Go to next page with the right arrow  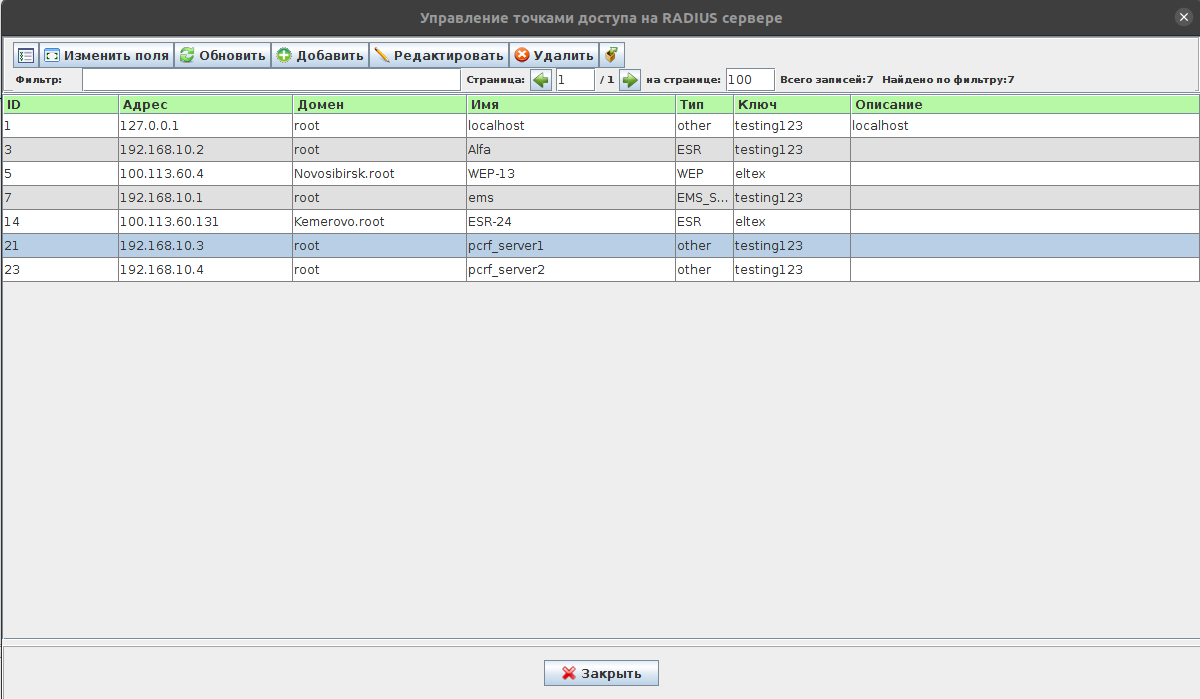point(630,80)
